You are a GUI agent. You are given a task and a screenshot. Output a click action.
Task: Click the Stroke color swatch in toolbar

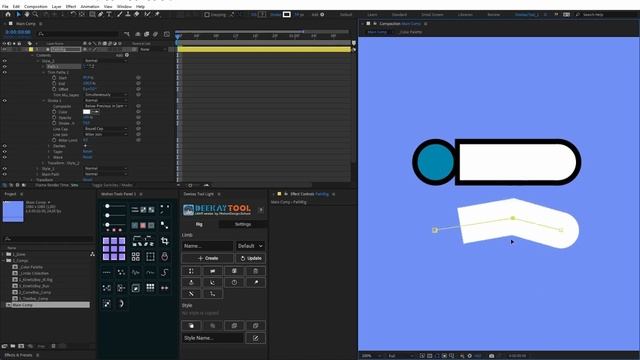[287, 14]
